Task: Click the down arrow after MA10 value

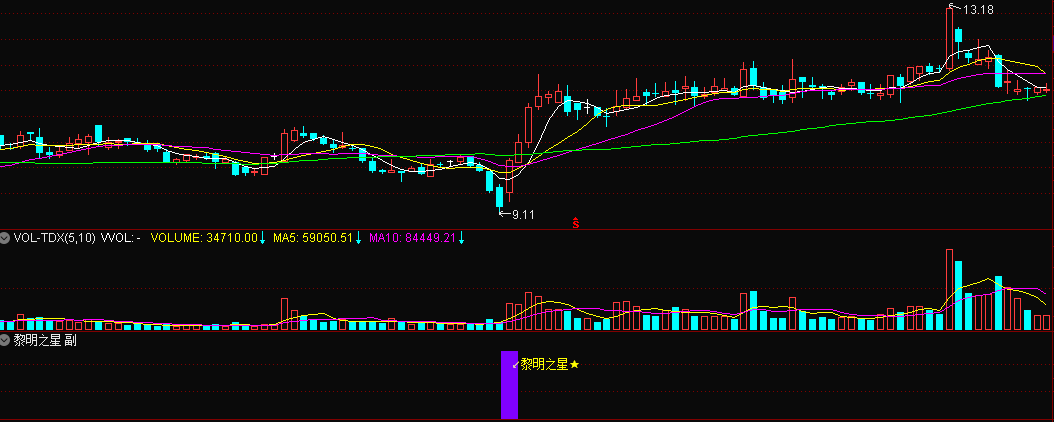Action: click(462, 238)
